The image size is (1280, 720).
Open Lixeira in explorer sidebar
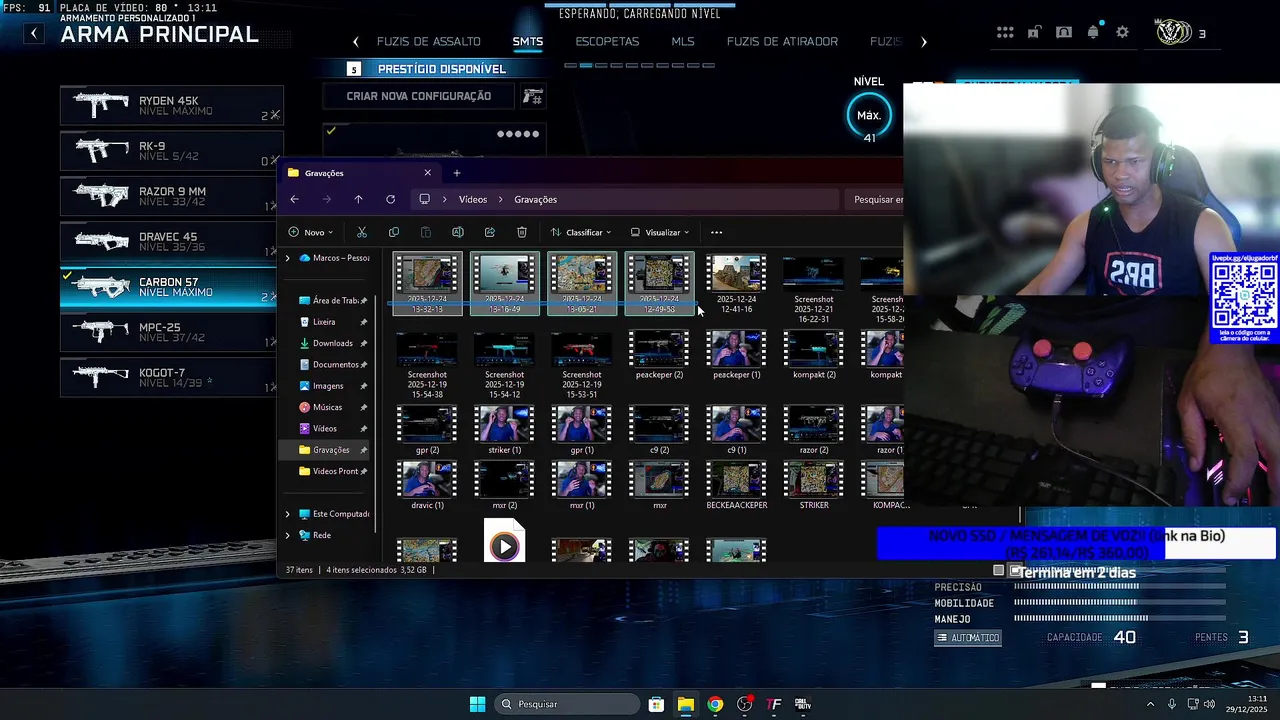(x=323, y=322)
